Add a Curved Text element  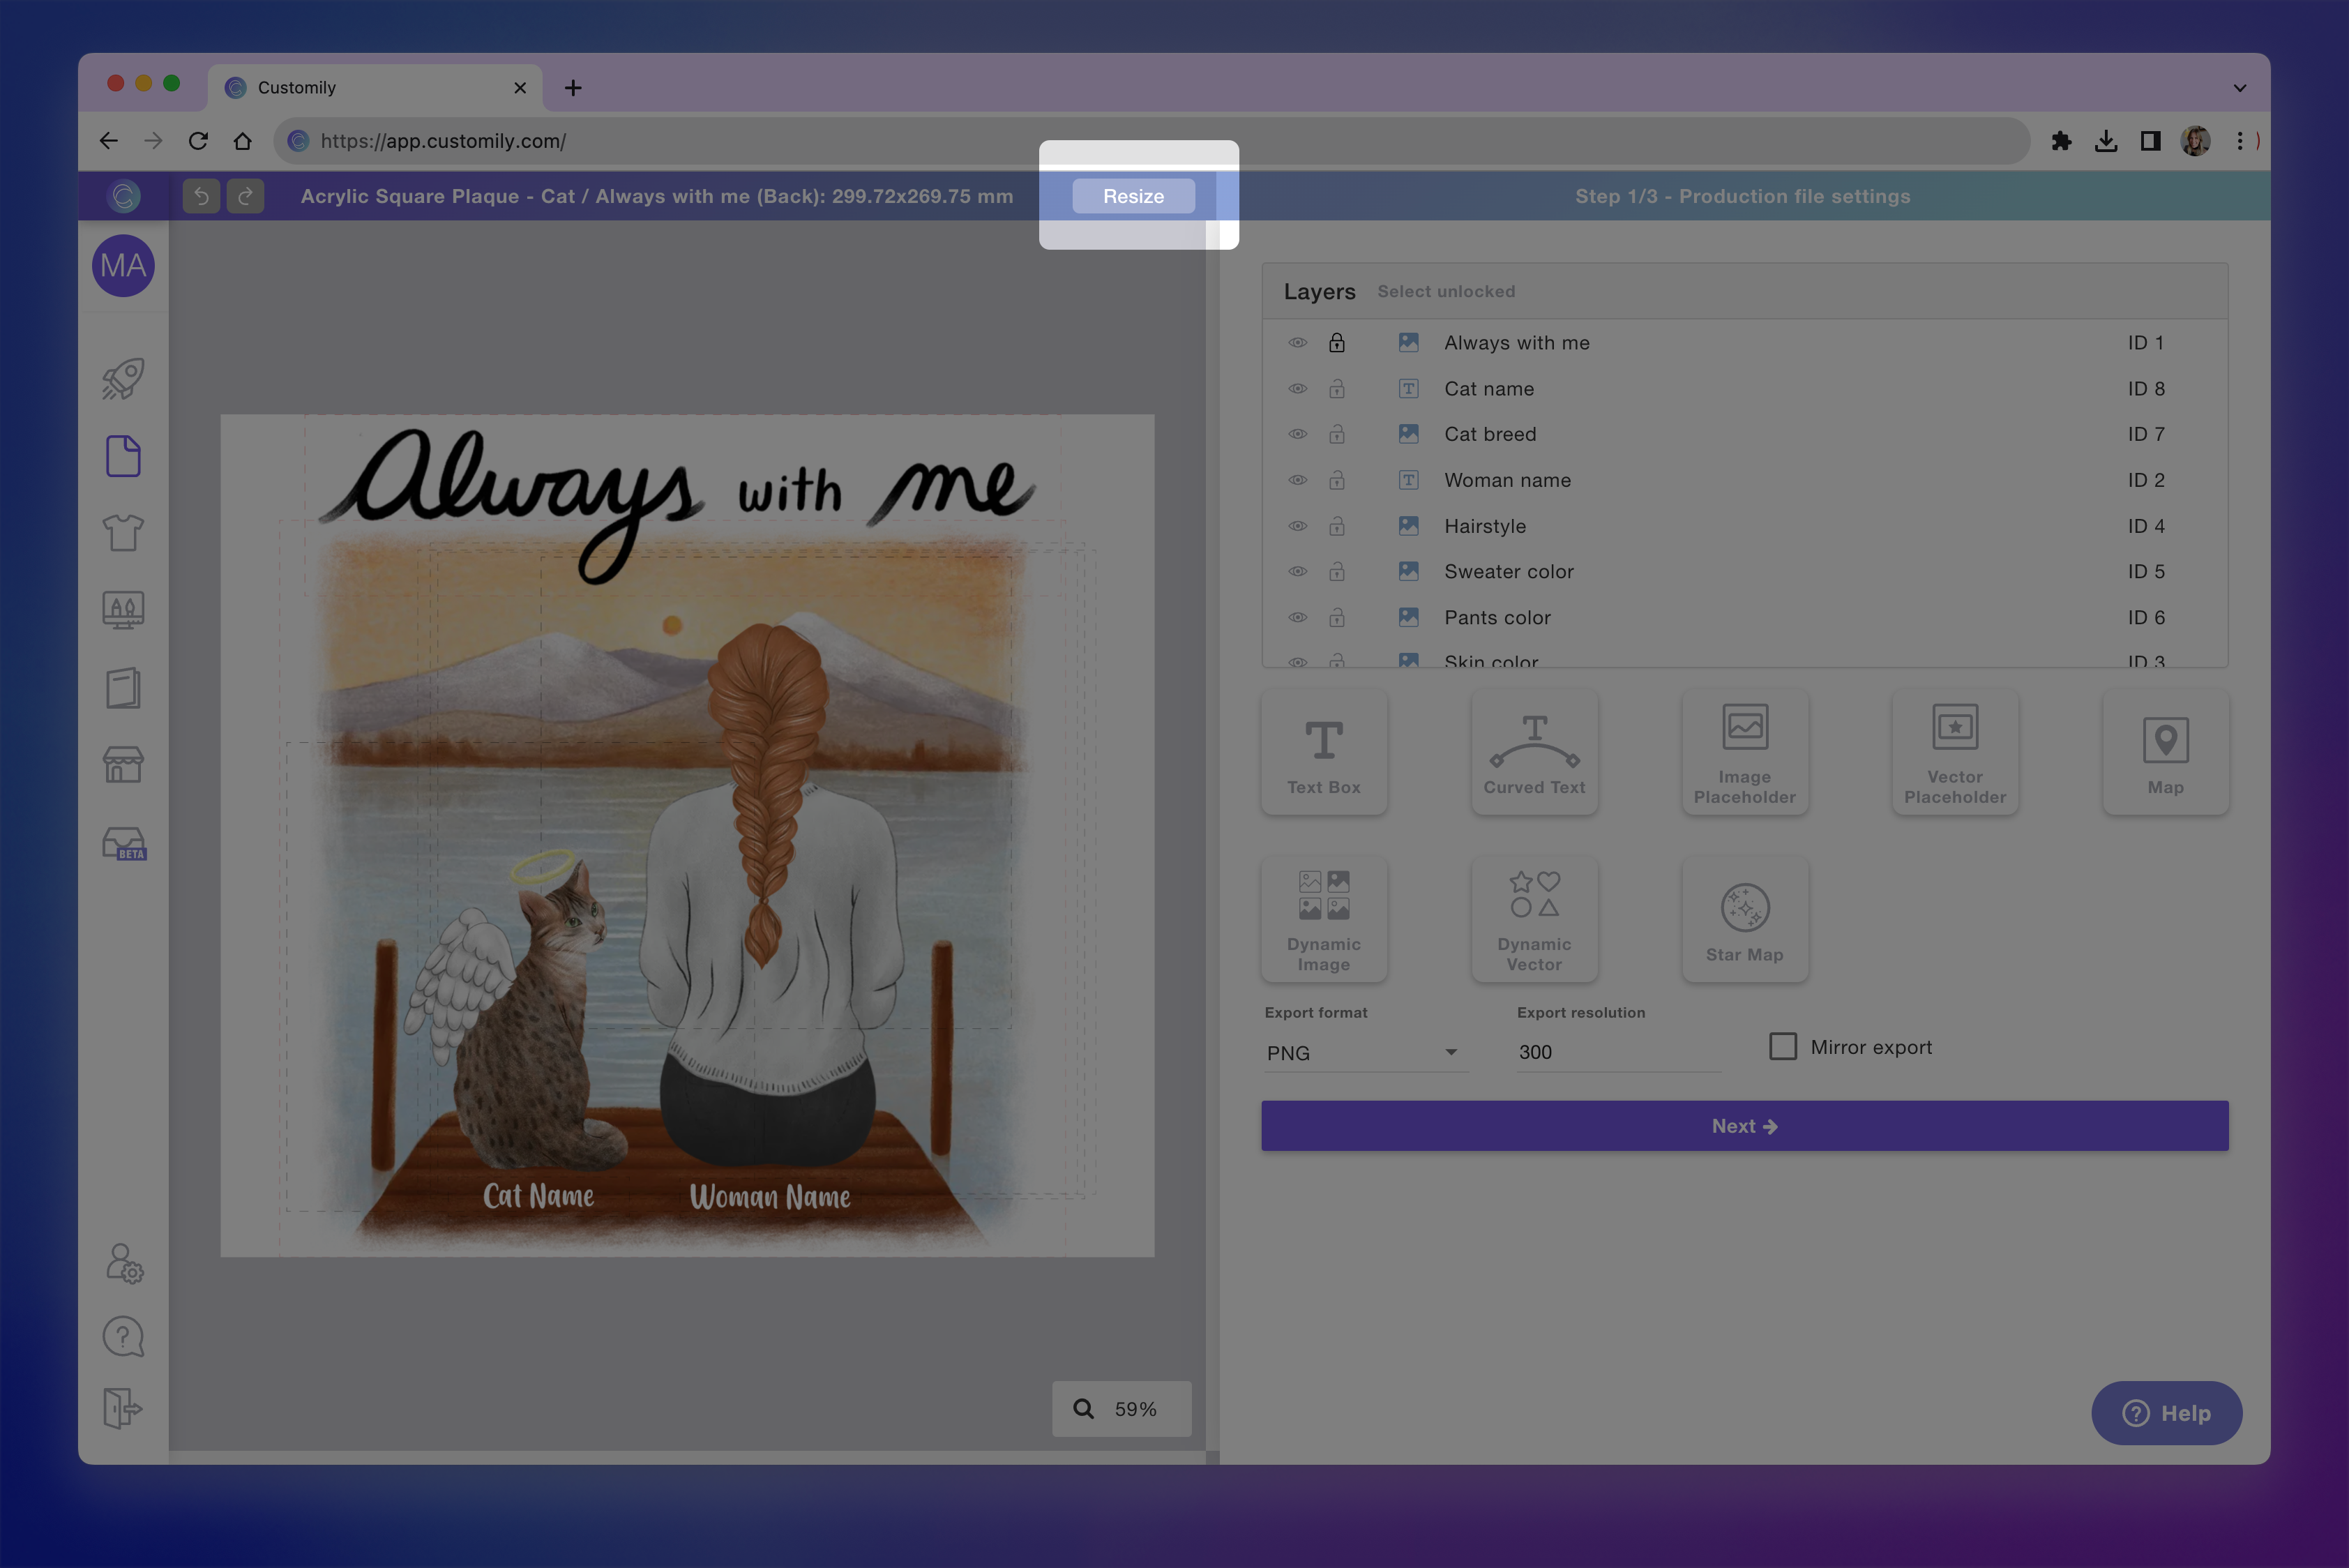point(1534,753)
